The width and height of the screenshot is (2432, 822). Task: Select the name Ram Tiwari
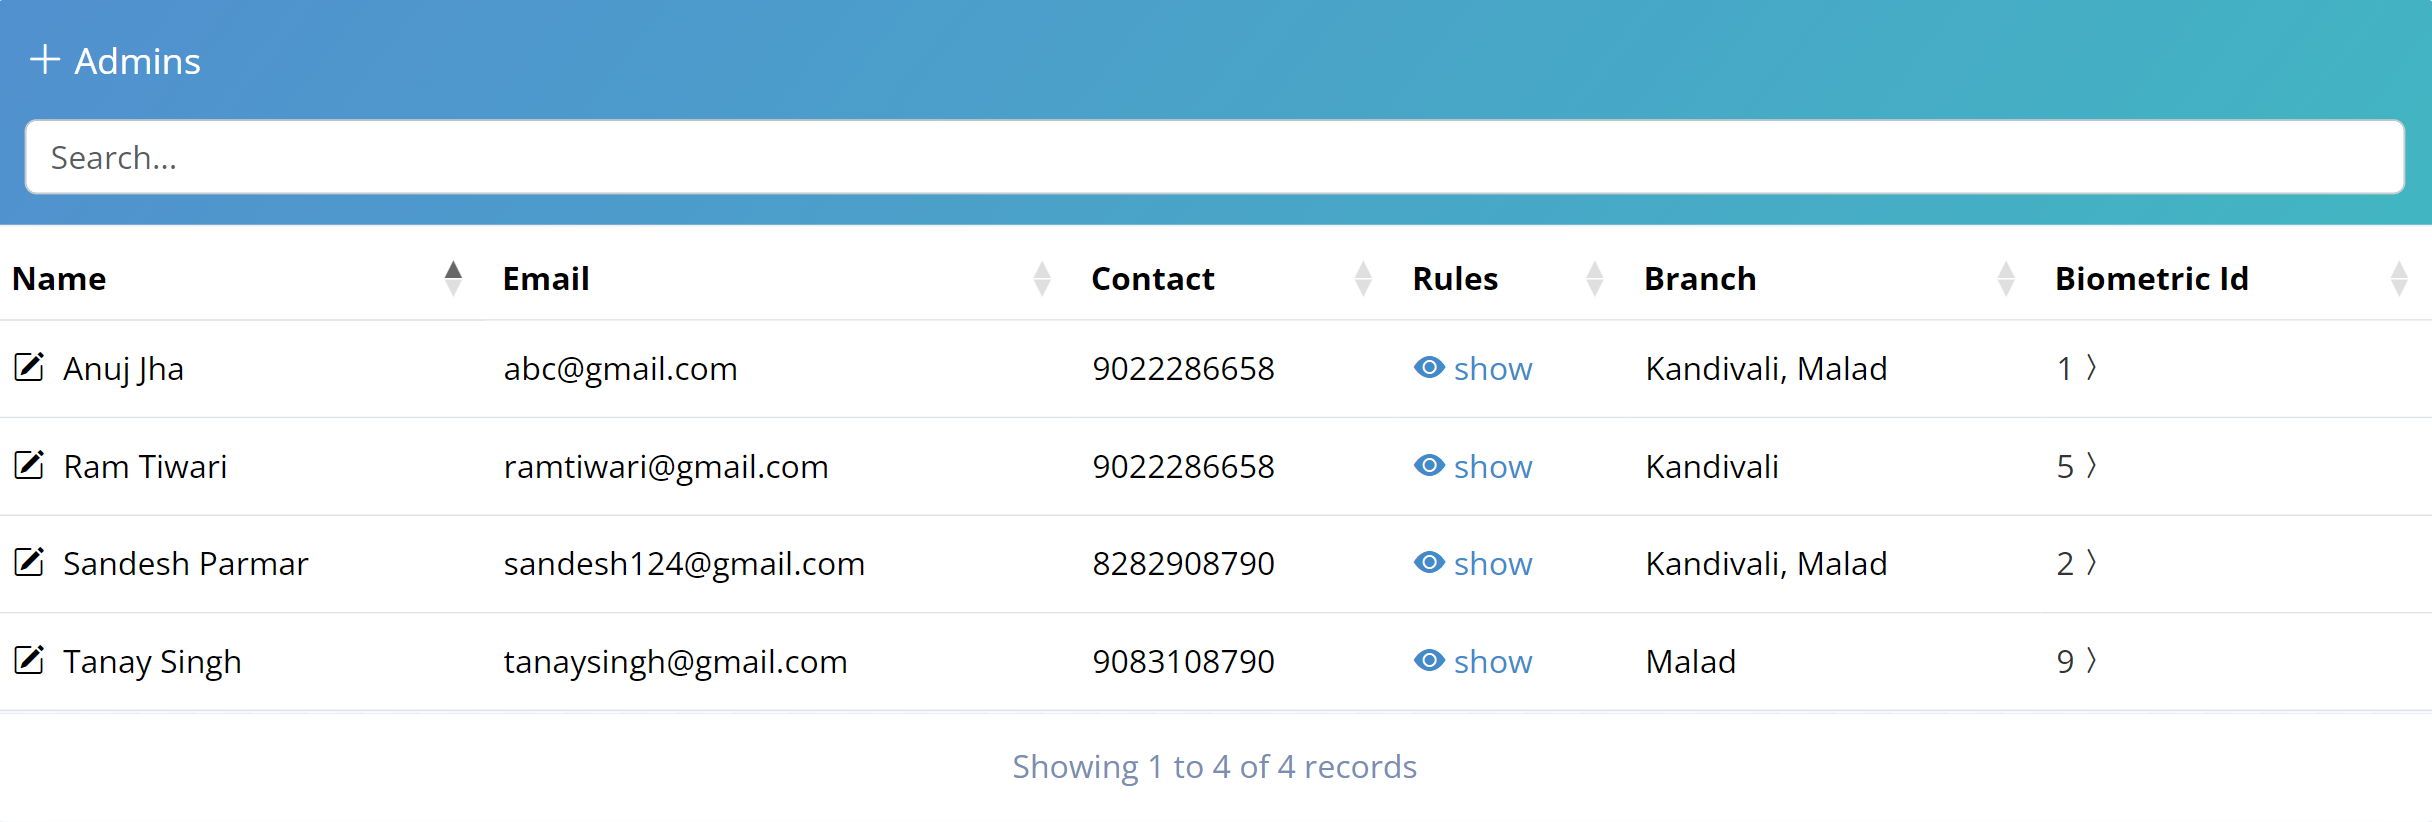[145, 466]
